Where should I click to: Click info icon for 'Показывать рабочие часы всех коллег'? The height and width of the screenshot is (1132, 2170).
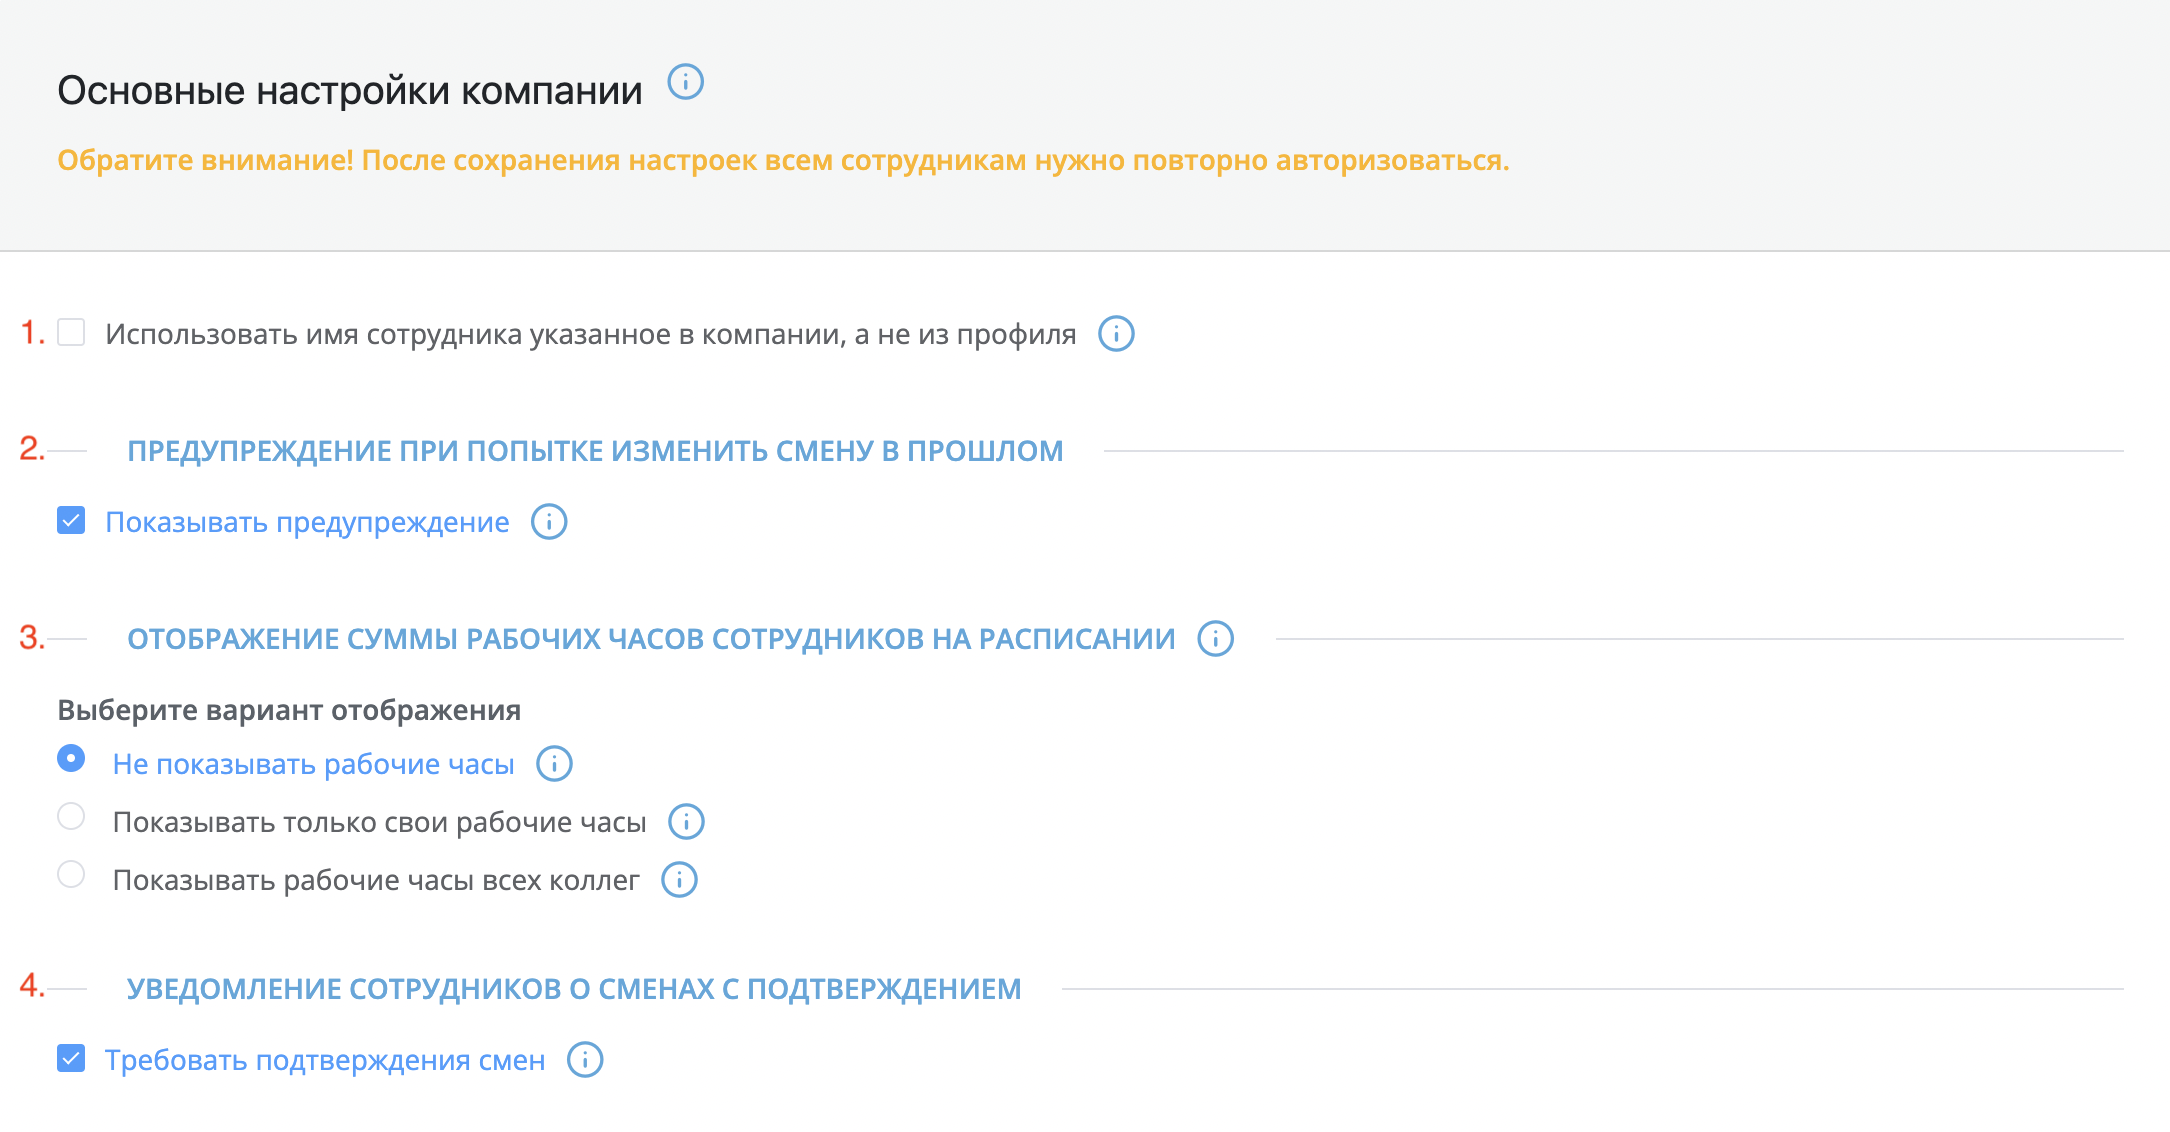679,880
